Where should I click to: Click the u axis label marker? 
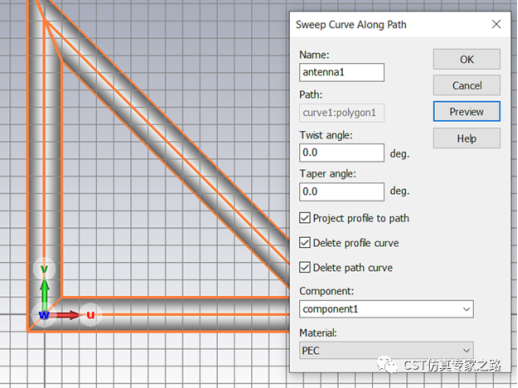click(x=90, y=315)
